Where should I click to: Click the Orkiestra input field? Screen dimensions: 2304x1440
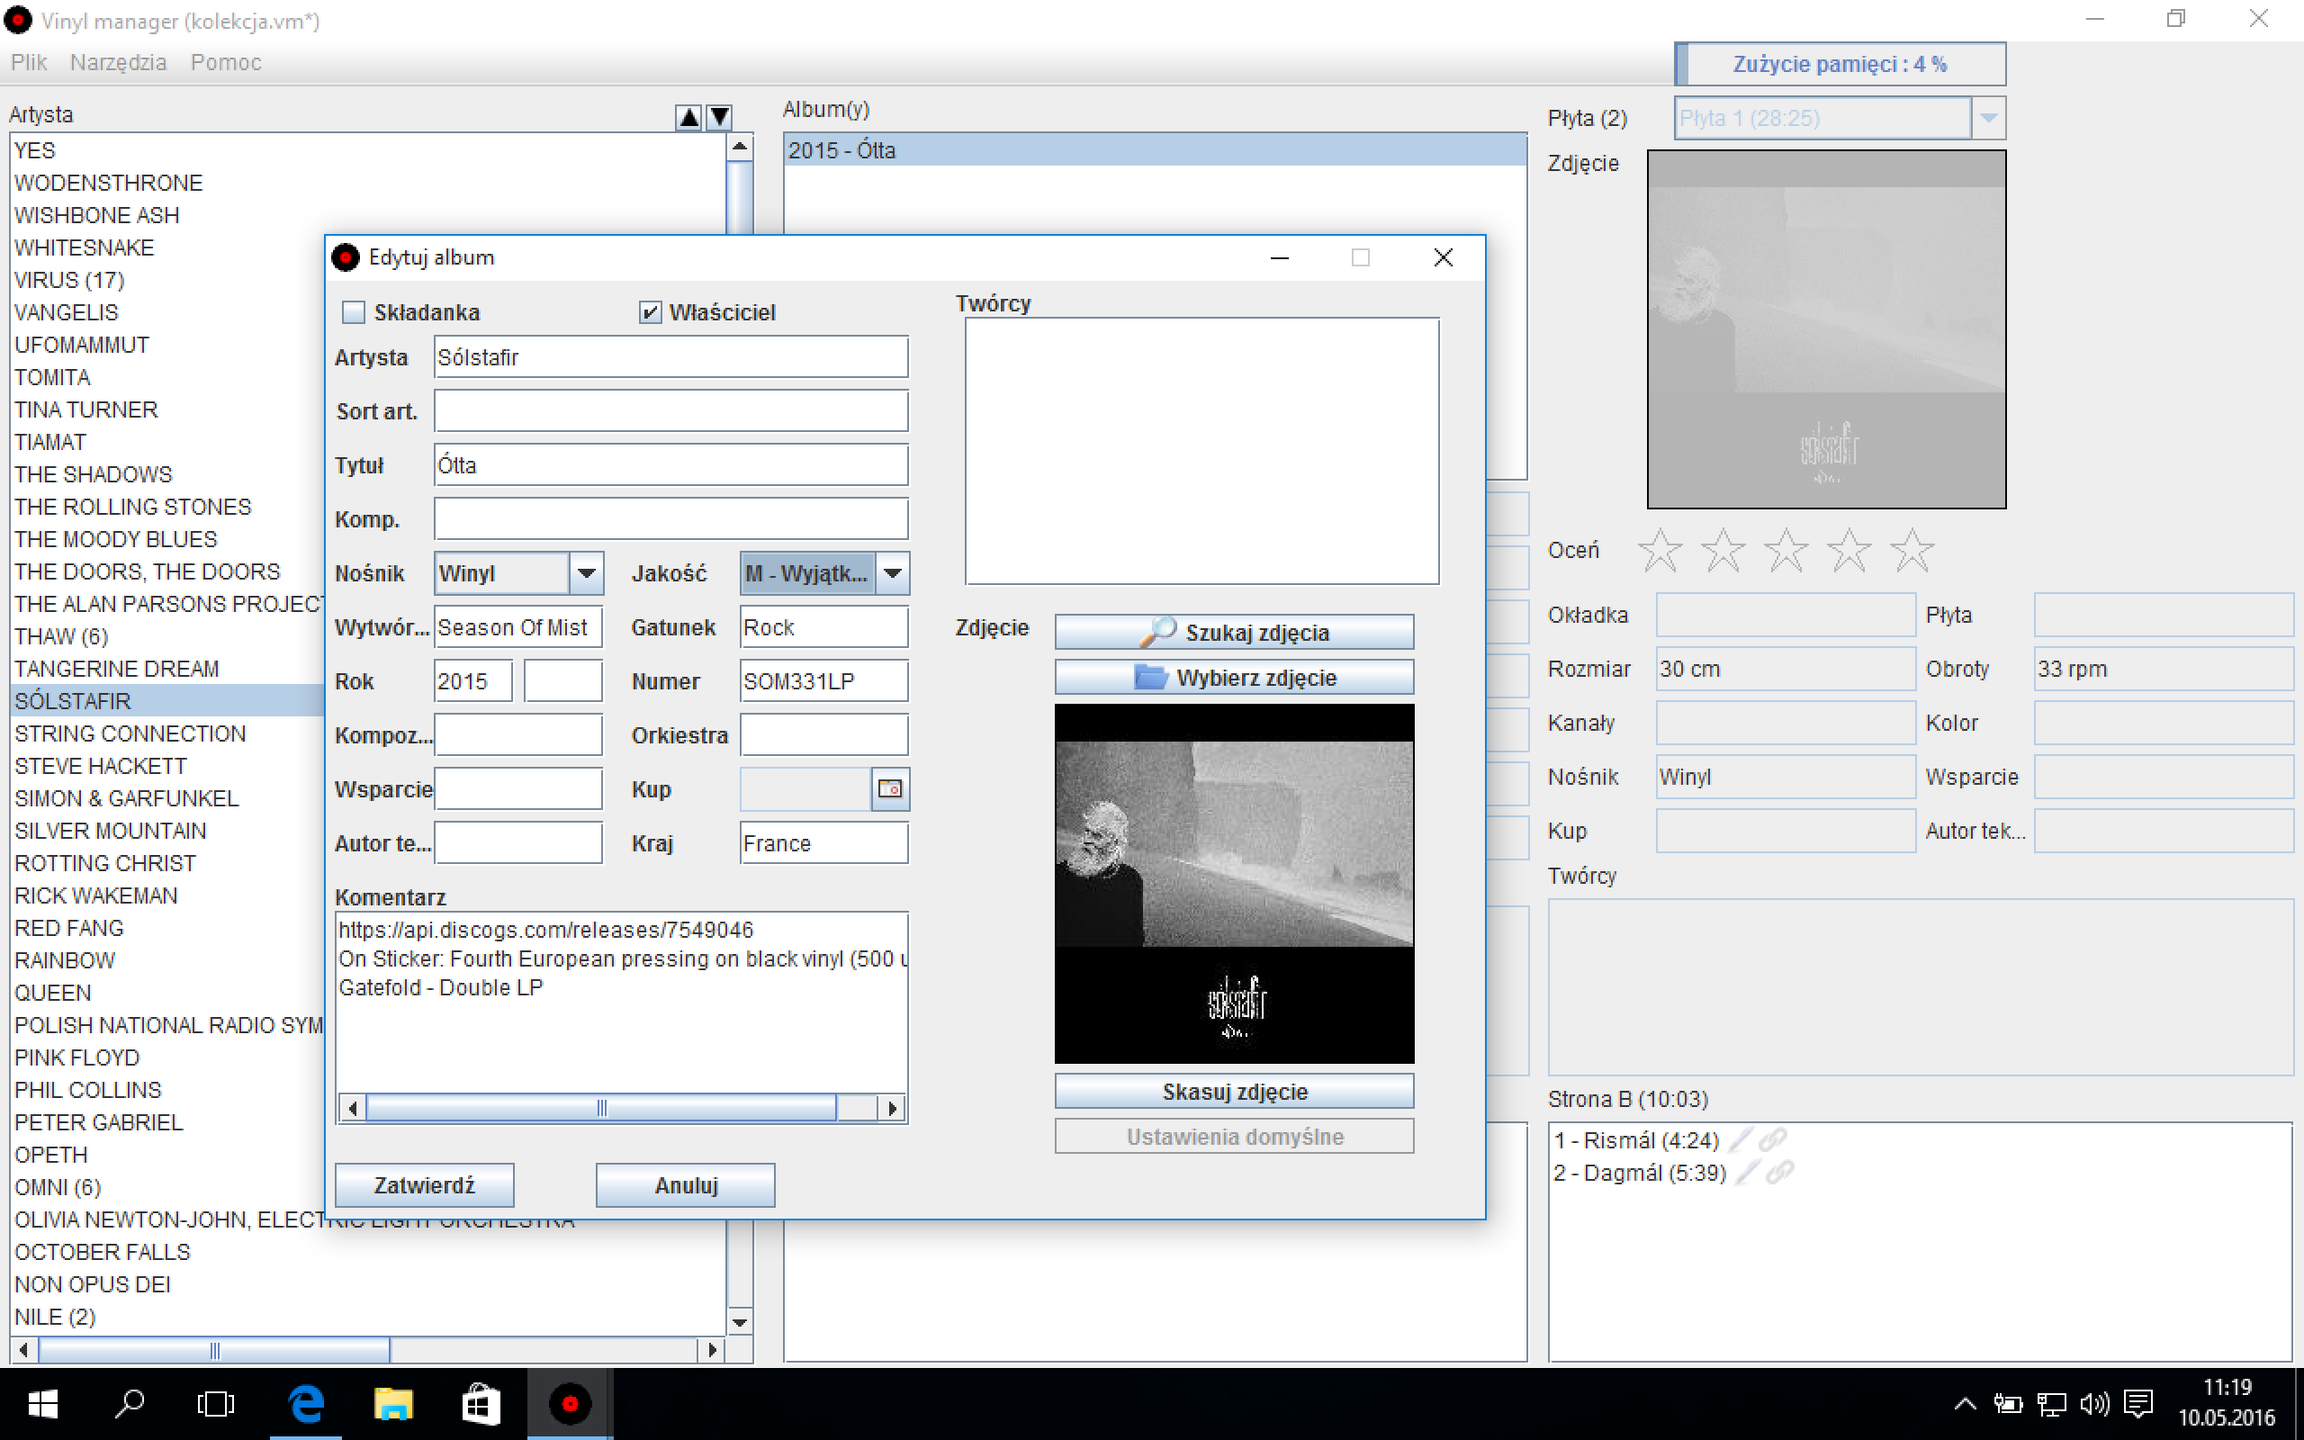tap(824, 735)
